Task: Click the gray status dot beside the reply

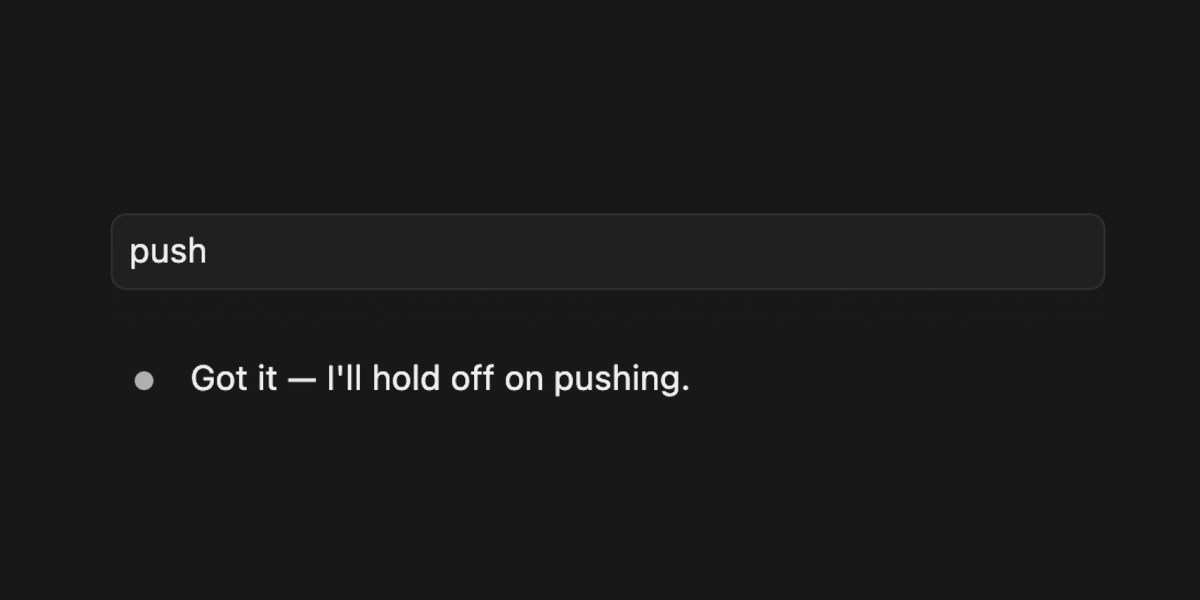Action: pyautogui.click(x=144, y=380)
